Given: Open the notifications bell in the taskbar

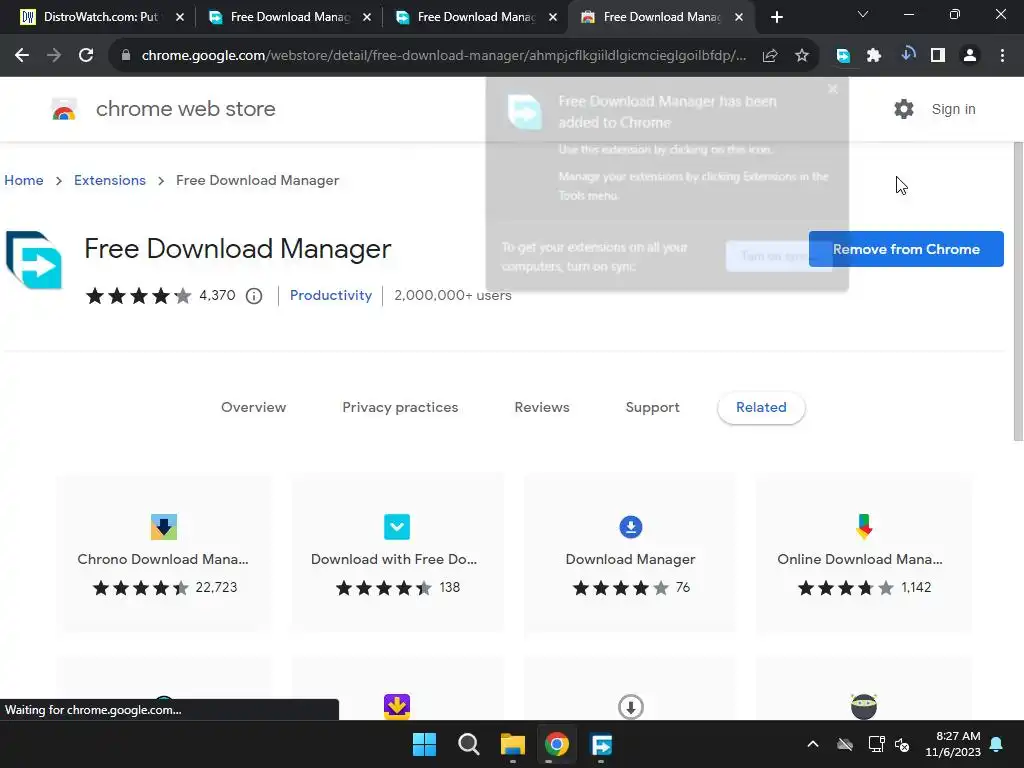Looking at the screenshot, I should (x=997, y=744).
